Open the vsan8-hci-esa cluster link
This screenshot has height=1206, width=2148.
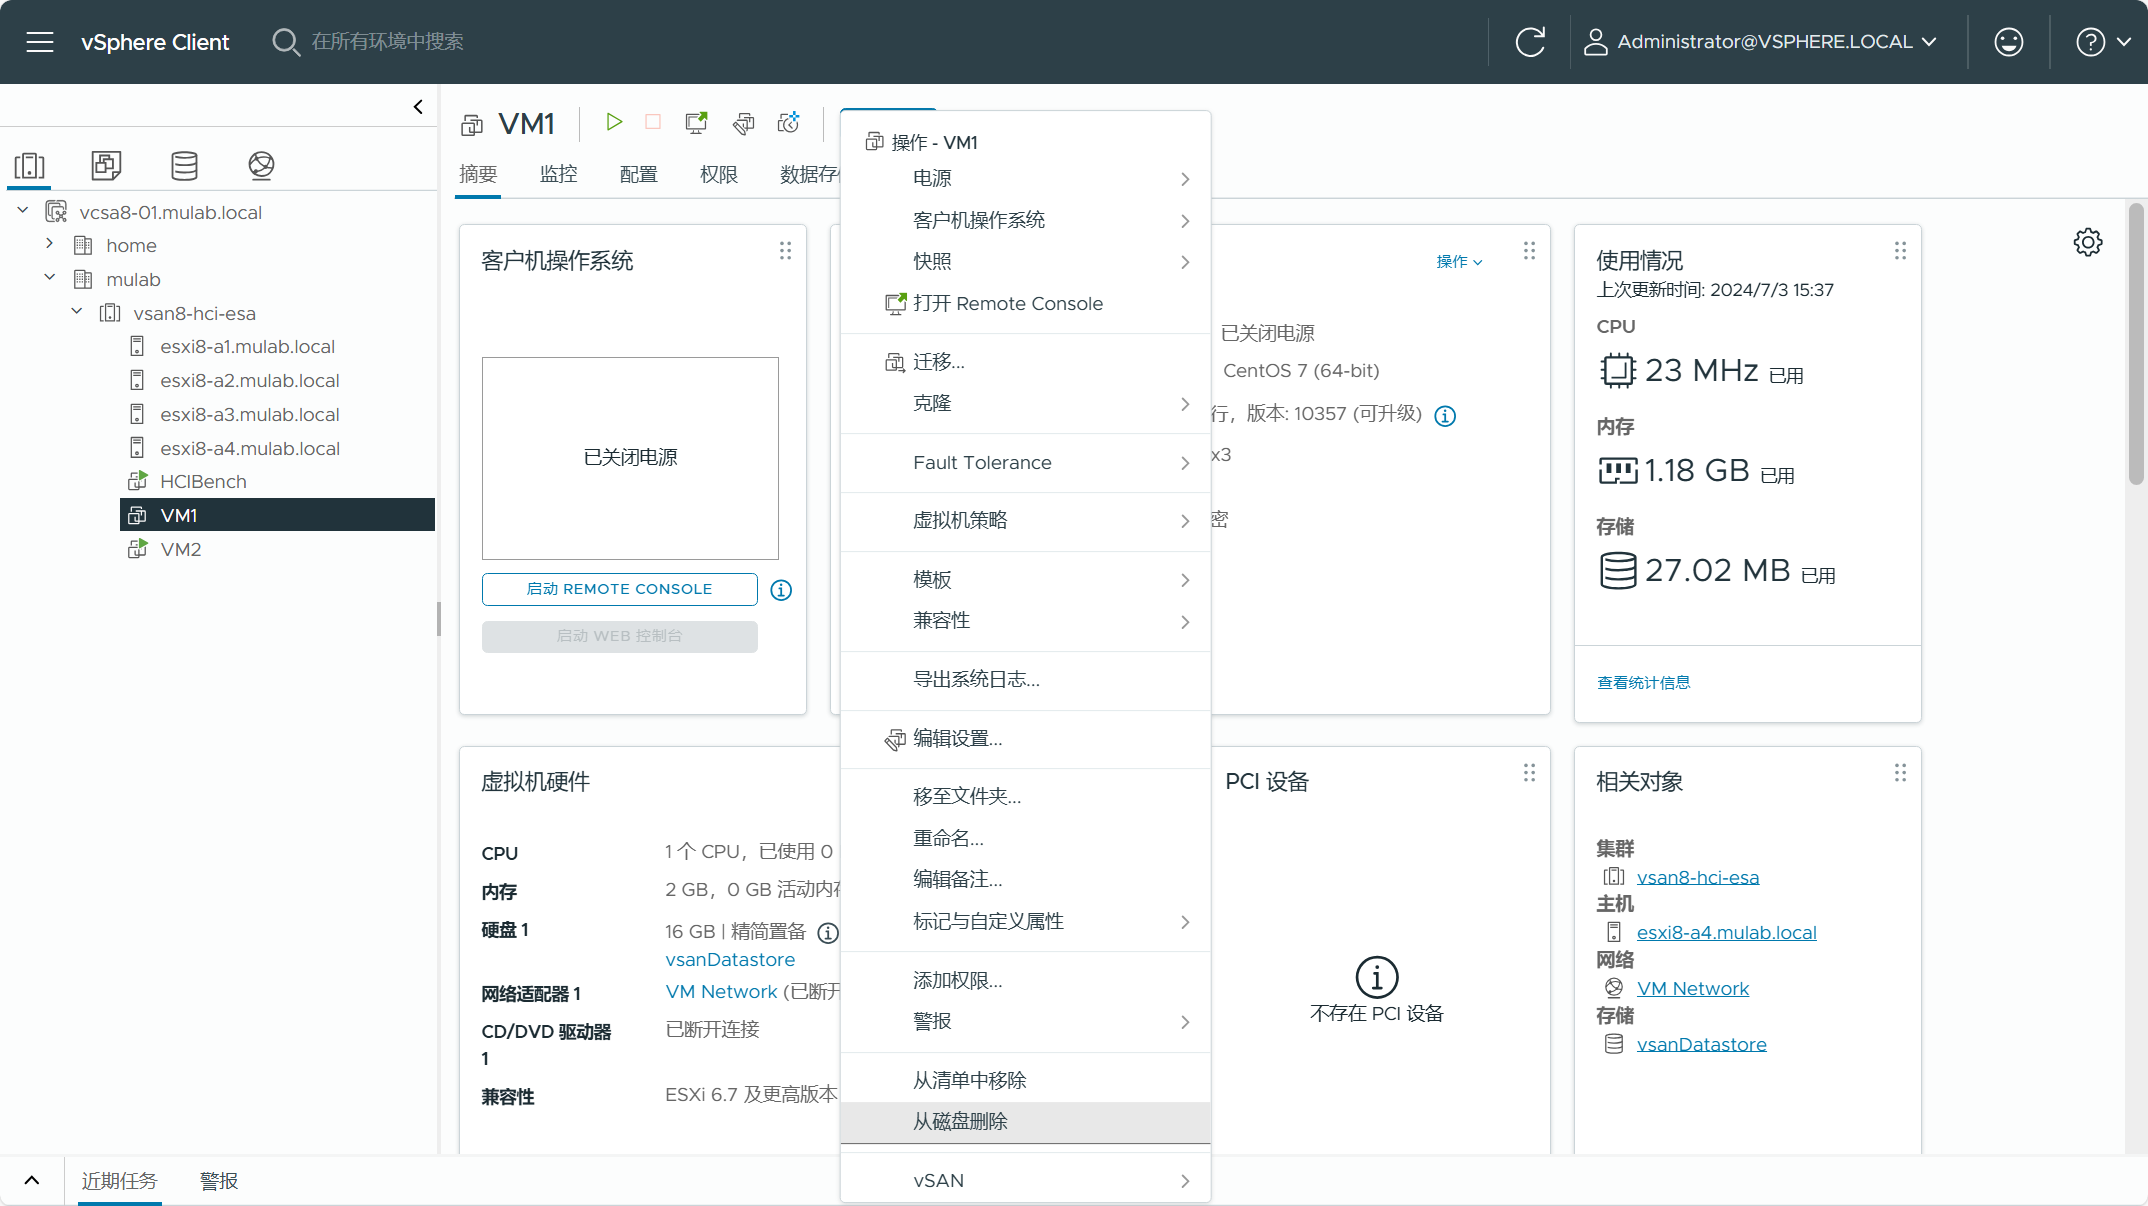pyautogui.click(x=1697, y=877)
